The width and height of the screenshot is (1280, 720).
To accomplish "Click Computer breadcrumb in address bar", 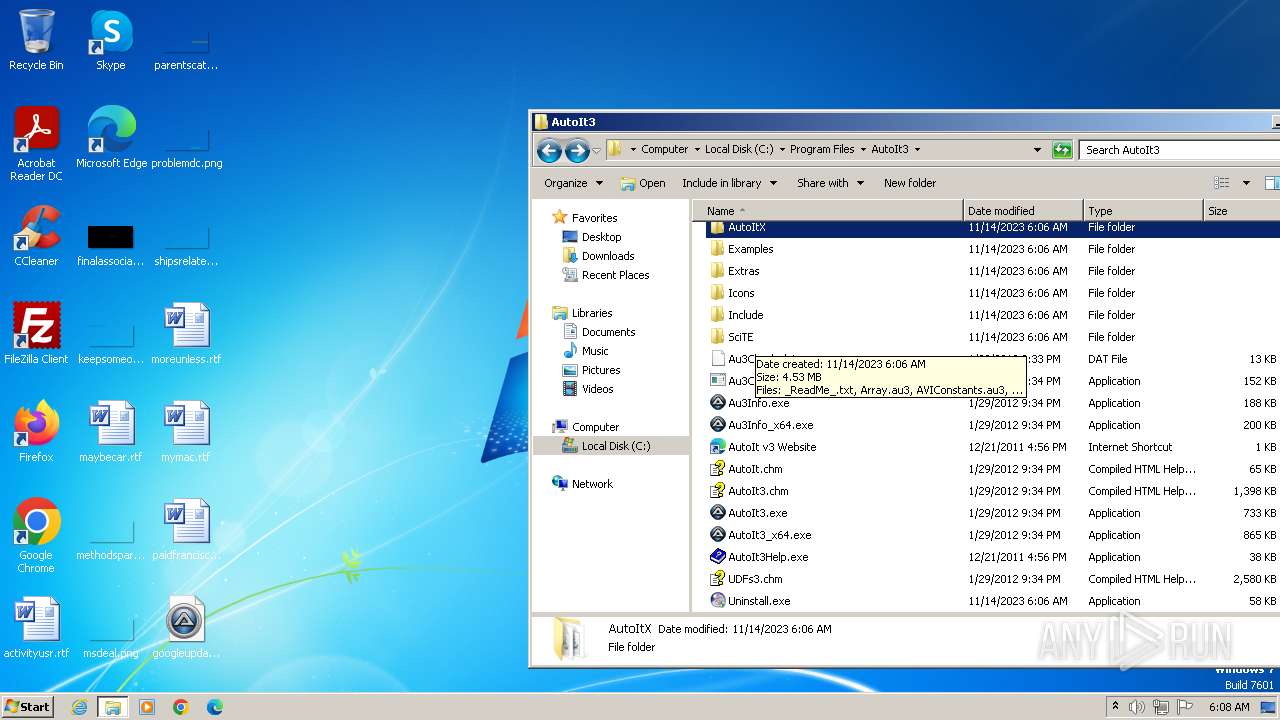I will point(664,150).
